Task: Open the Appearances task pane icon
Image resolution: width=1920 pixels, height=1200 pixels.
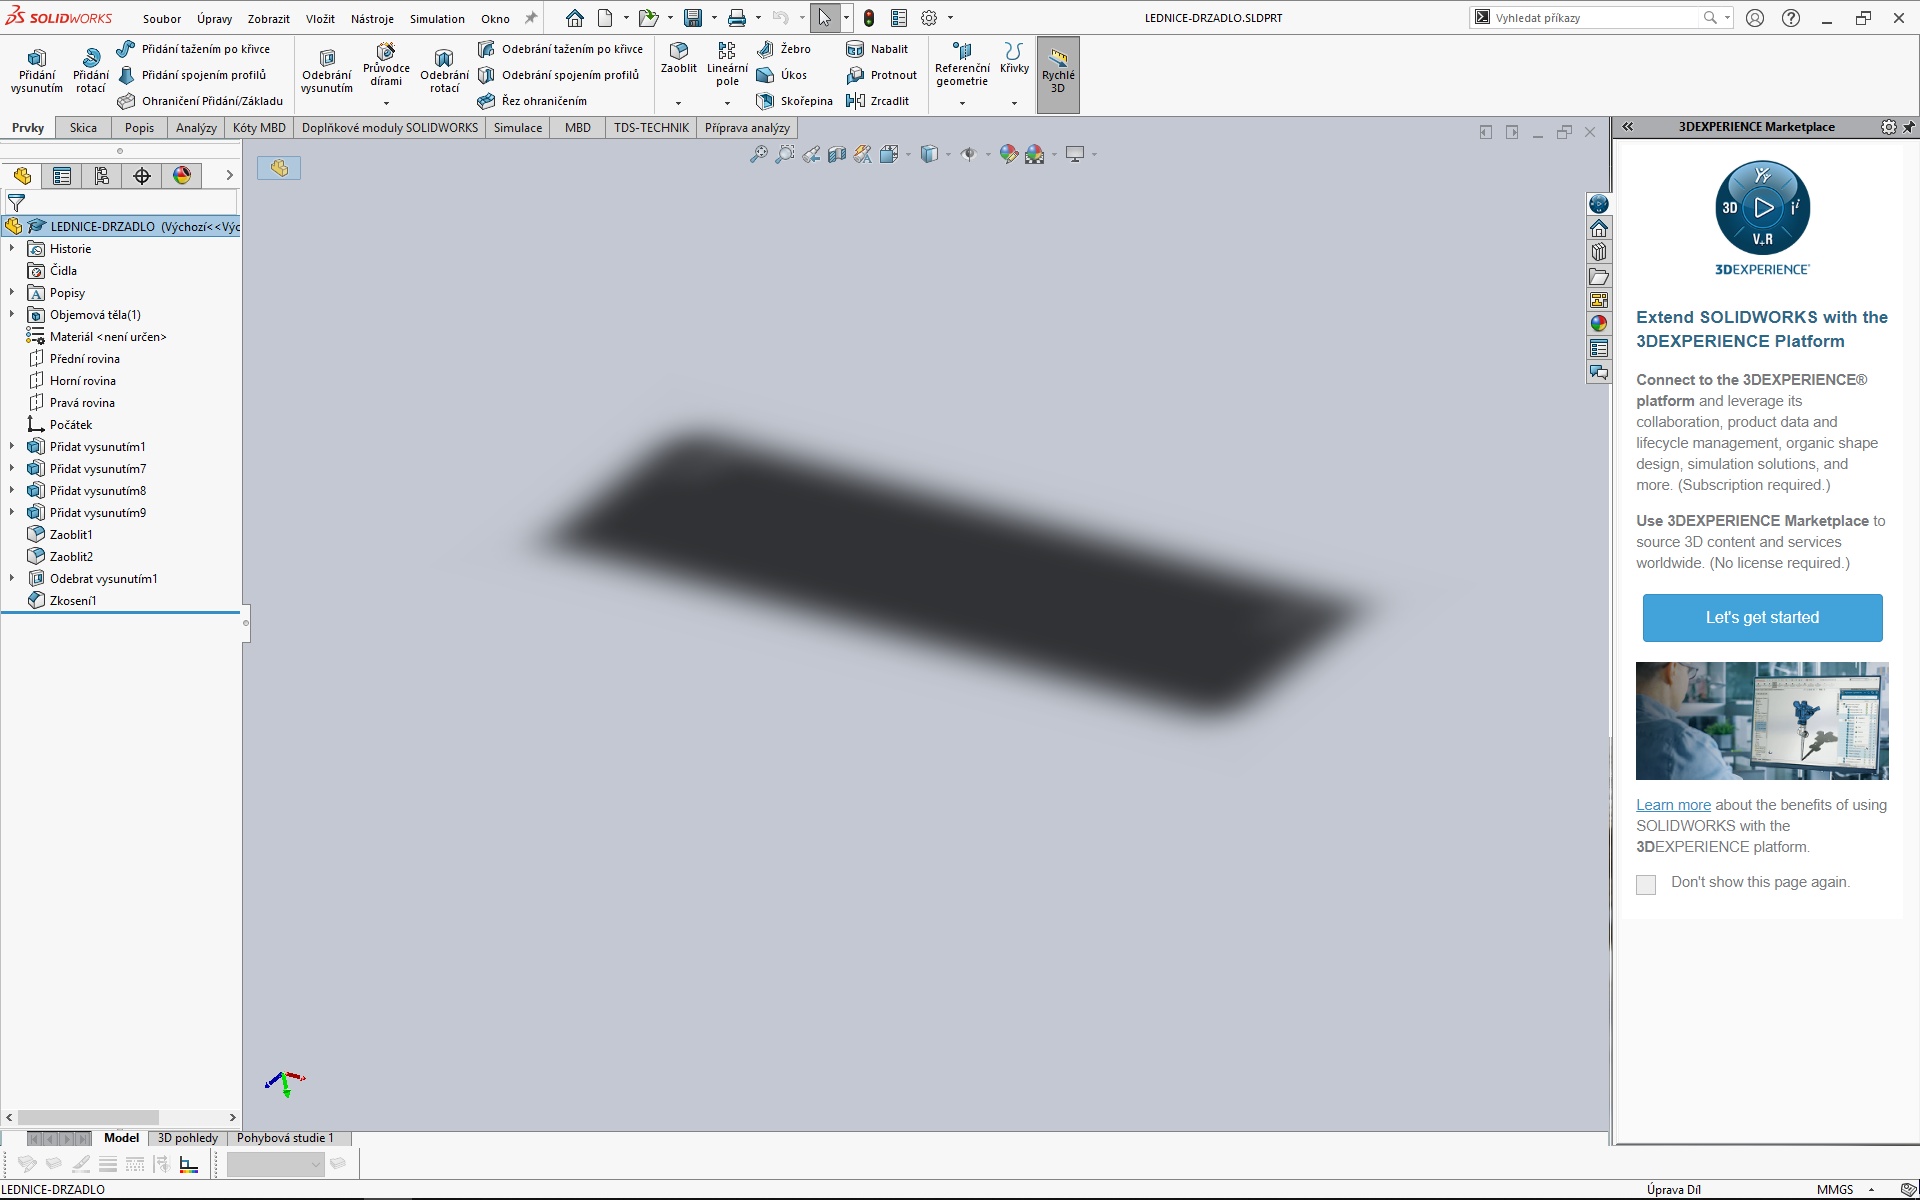Action: click(1599, 323)
